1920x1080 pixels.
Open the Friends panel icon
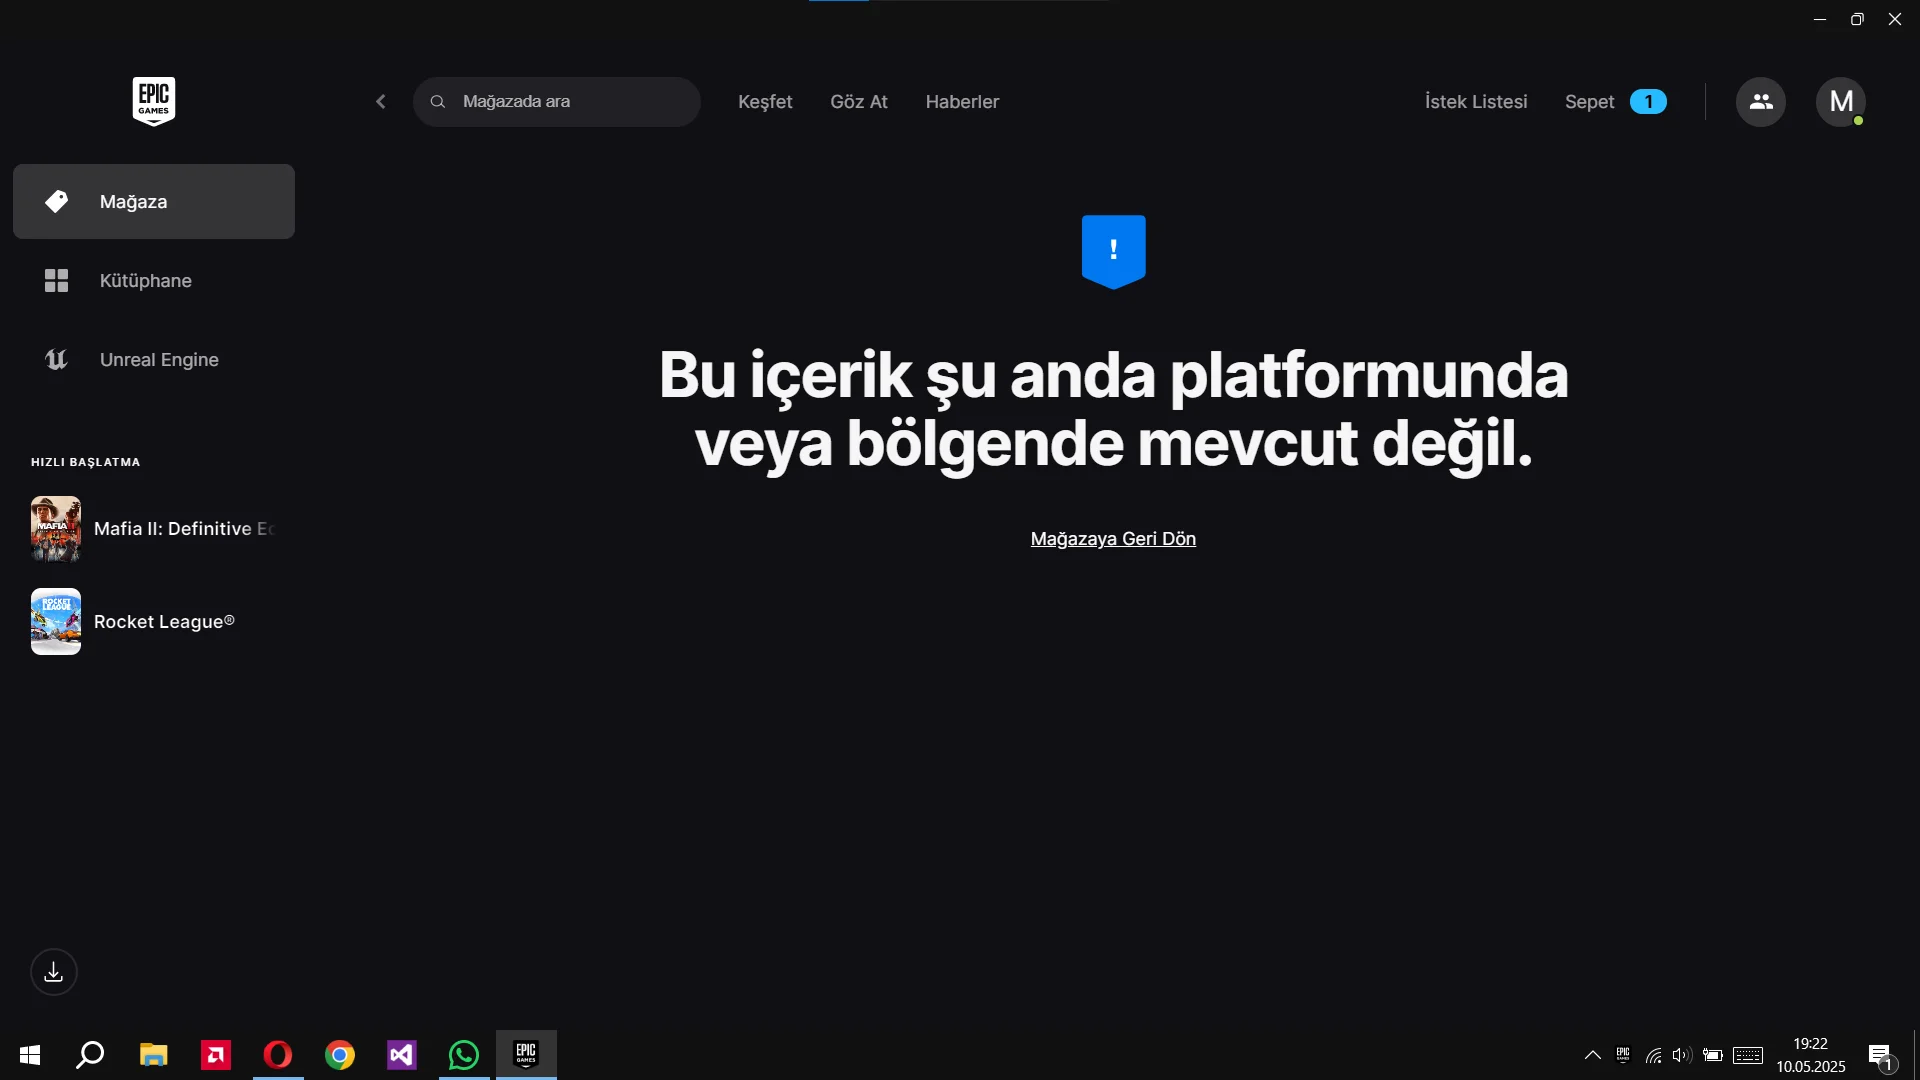(1761, 101)
